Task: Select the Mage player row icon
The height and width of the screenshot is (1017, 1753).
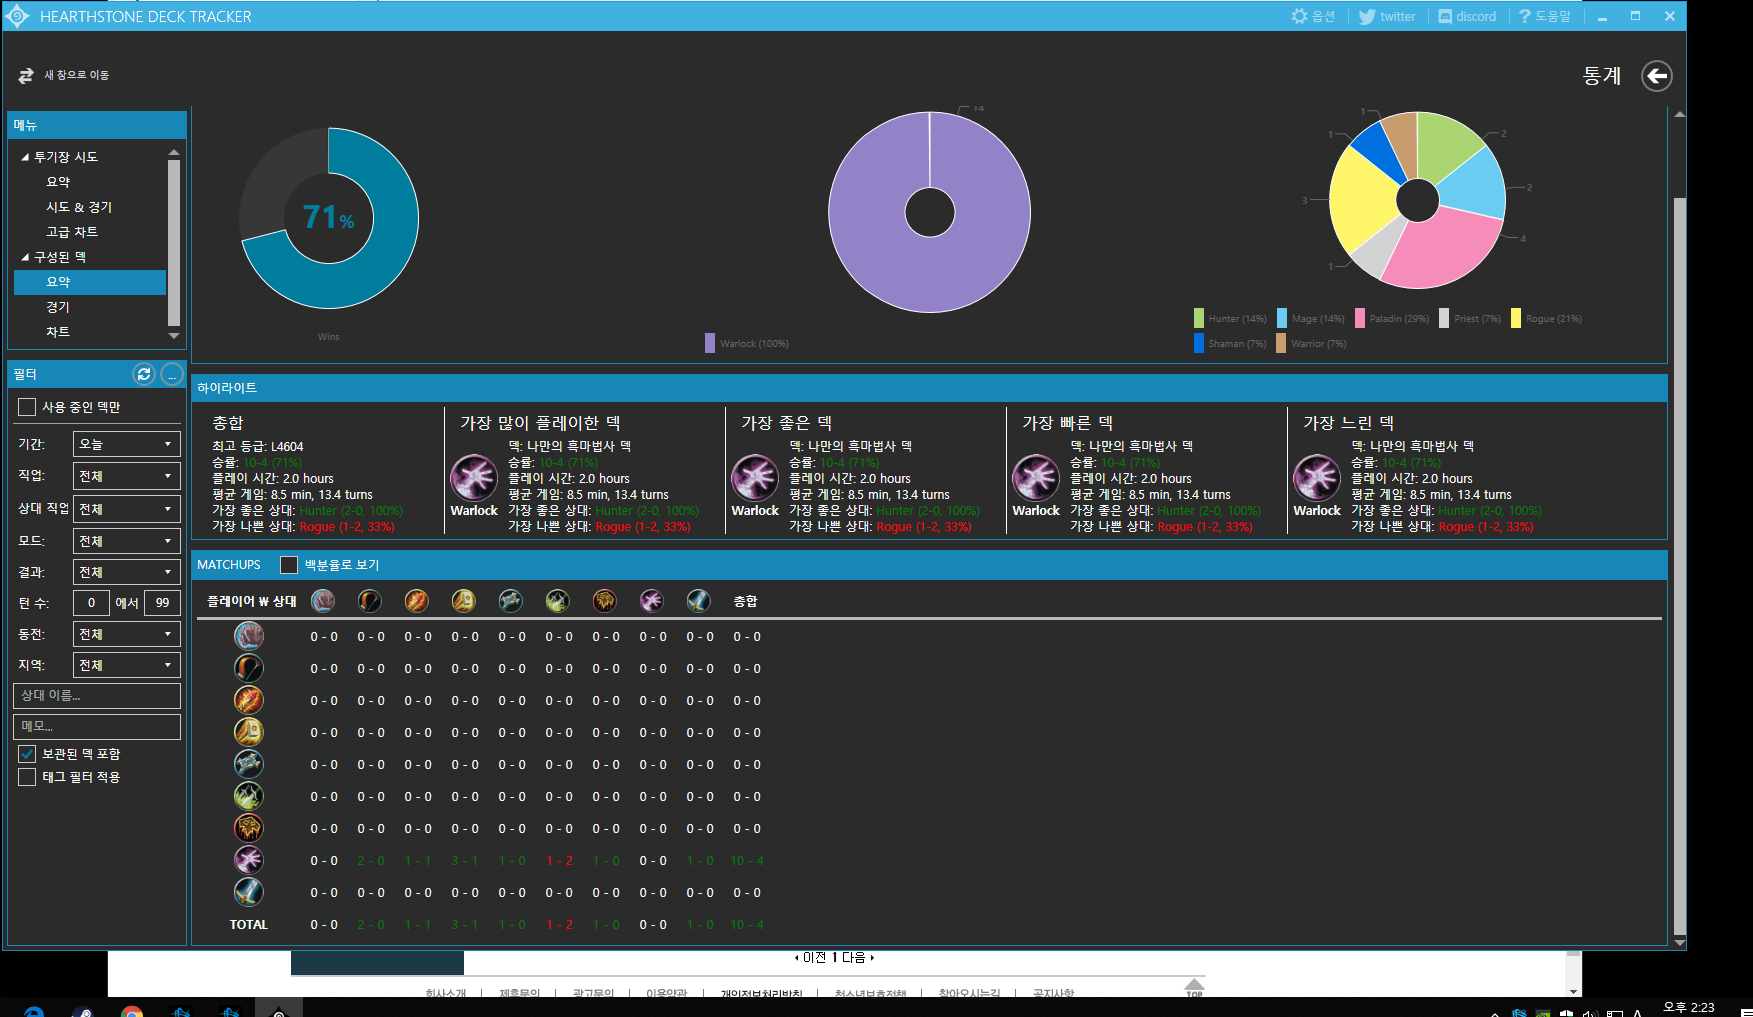Action: [x=249, y=700]
